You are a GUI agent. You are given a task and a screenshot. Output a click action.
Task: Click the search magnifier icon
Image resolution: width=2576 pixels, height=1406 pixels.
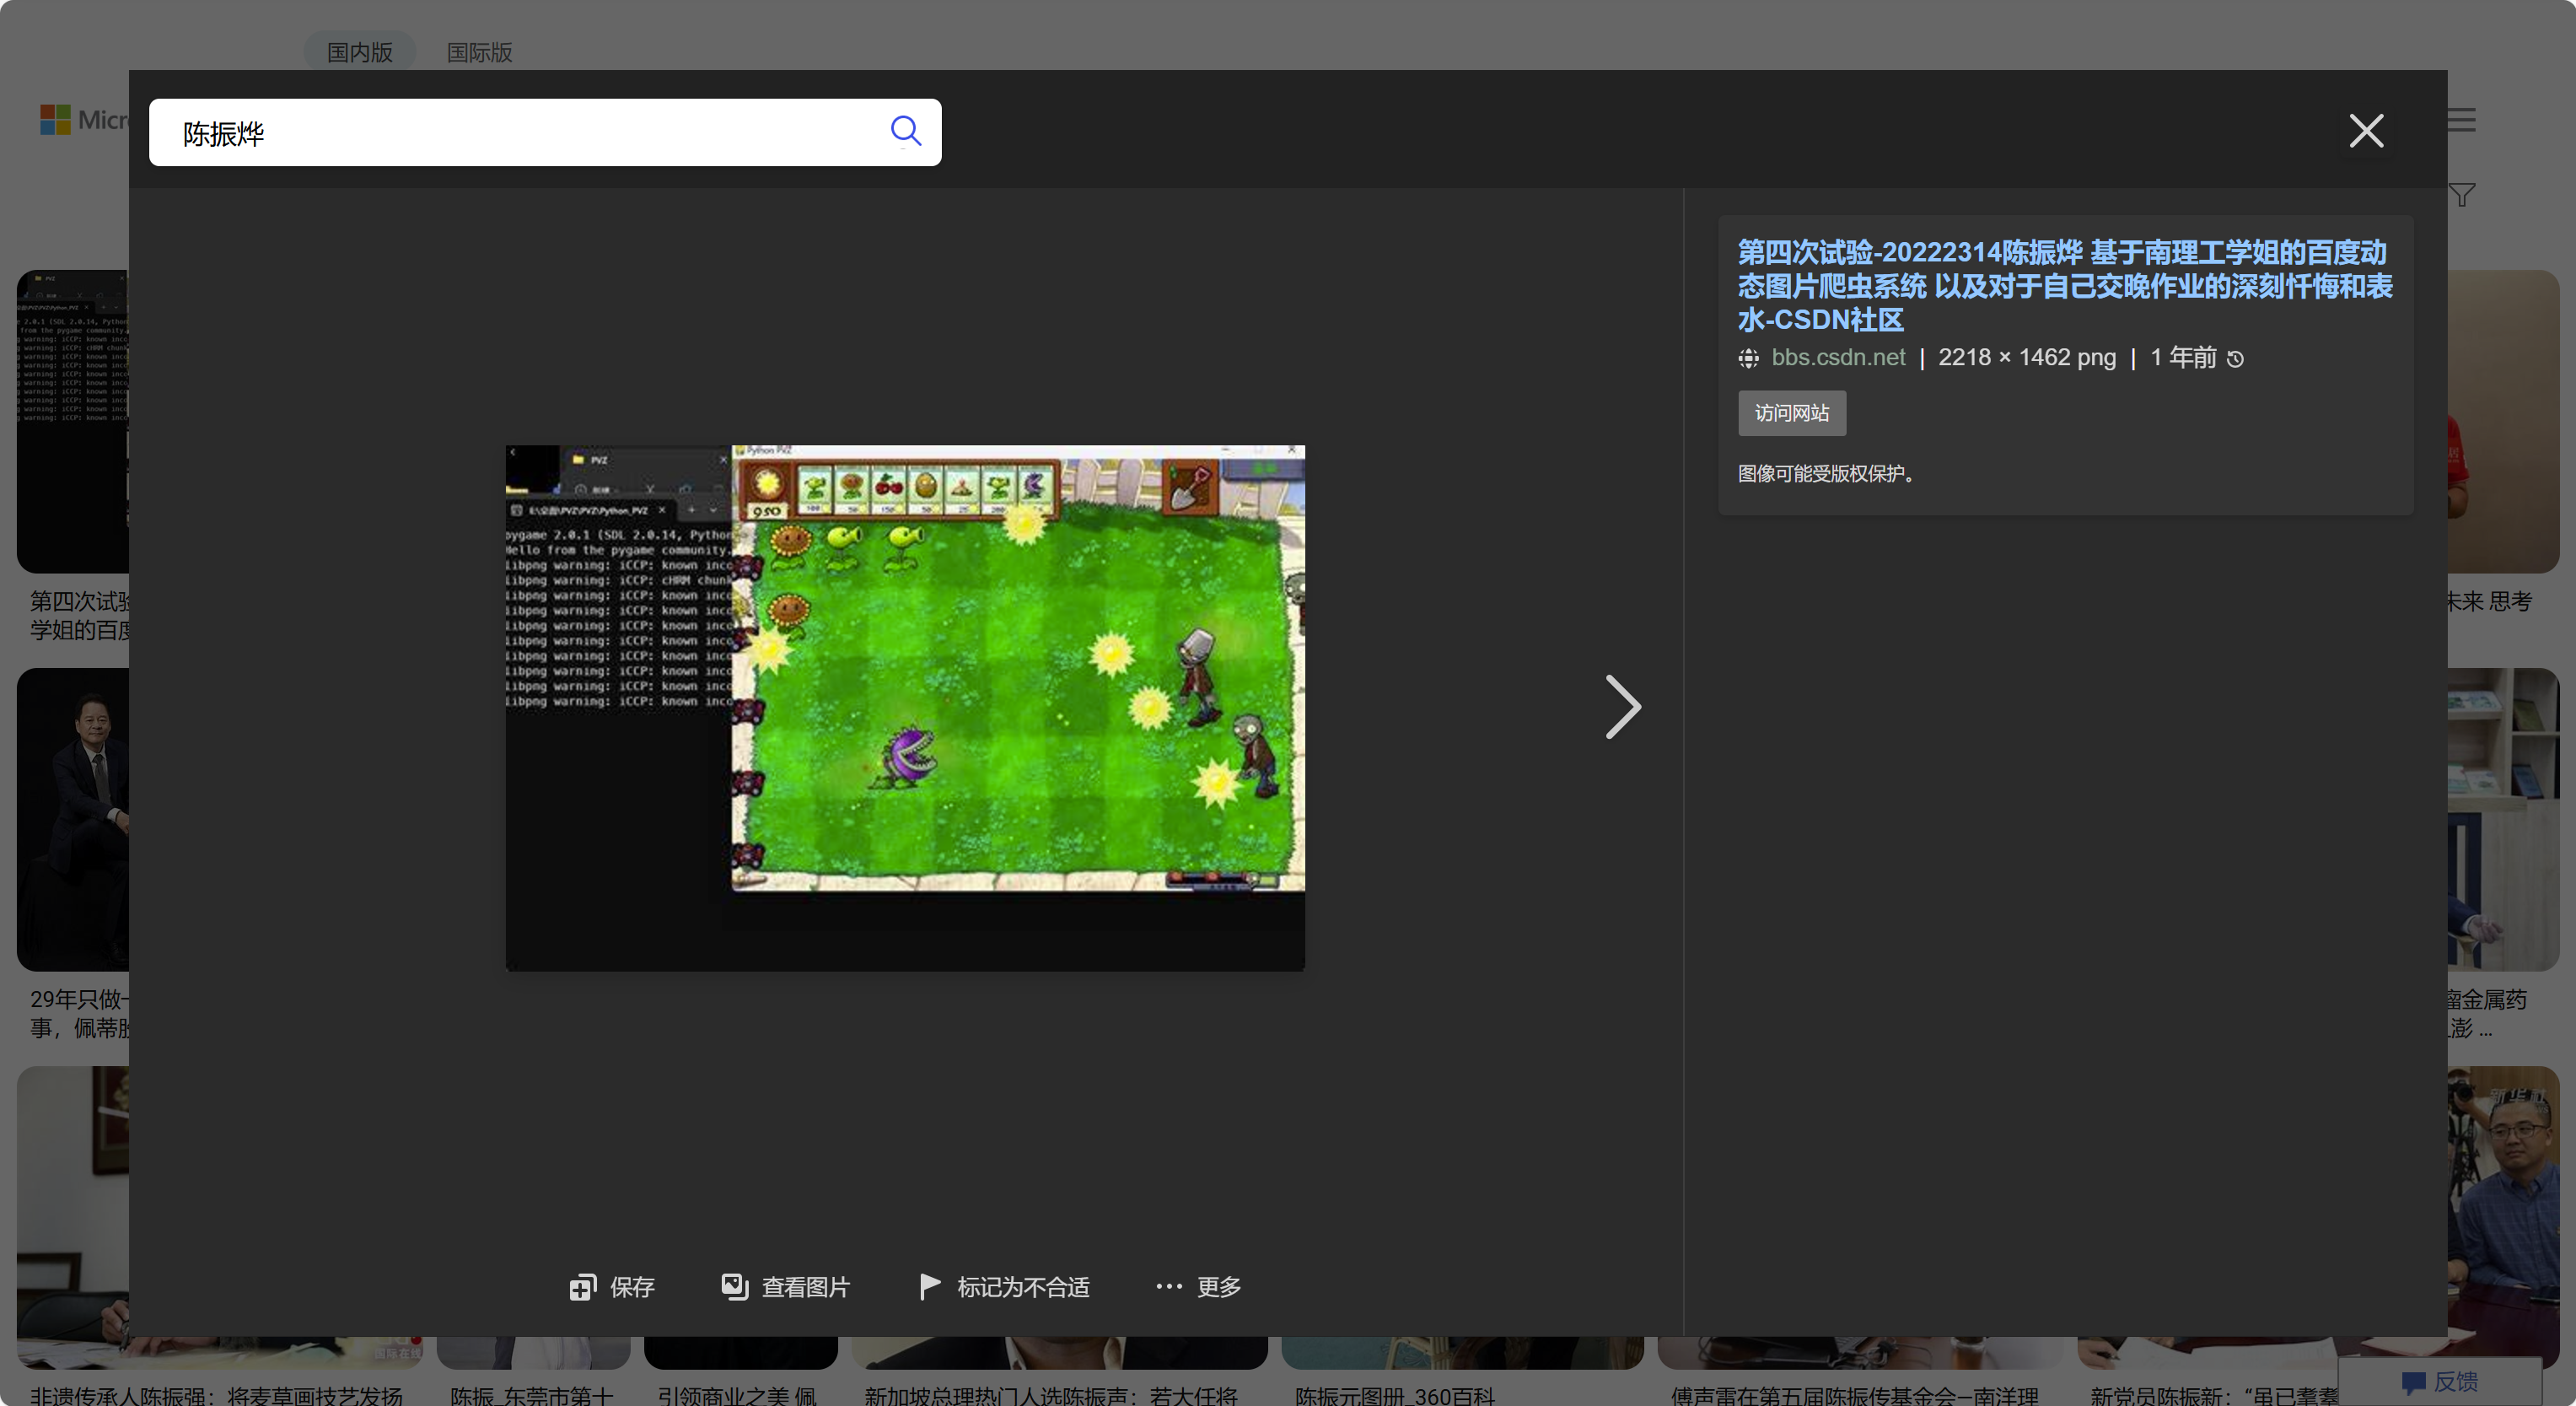905,131
